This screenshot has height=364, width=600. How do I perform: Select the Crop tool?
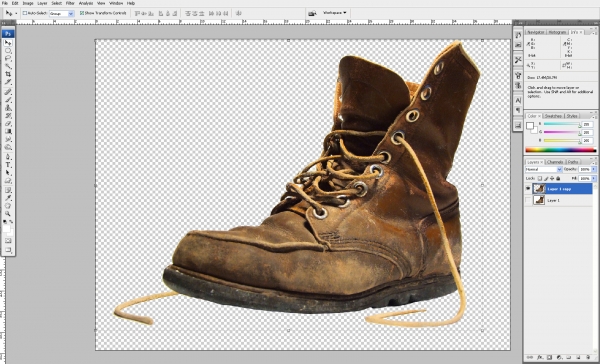[x=8, y=74]
